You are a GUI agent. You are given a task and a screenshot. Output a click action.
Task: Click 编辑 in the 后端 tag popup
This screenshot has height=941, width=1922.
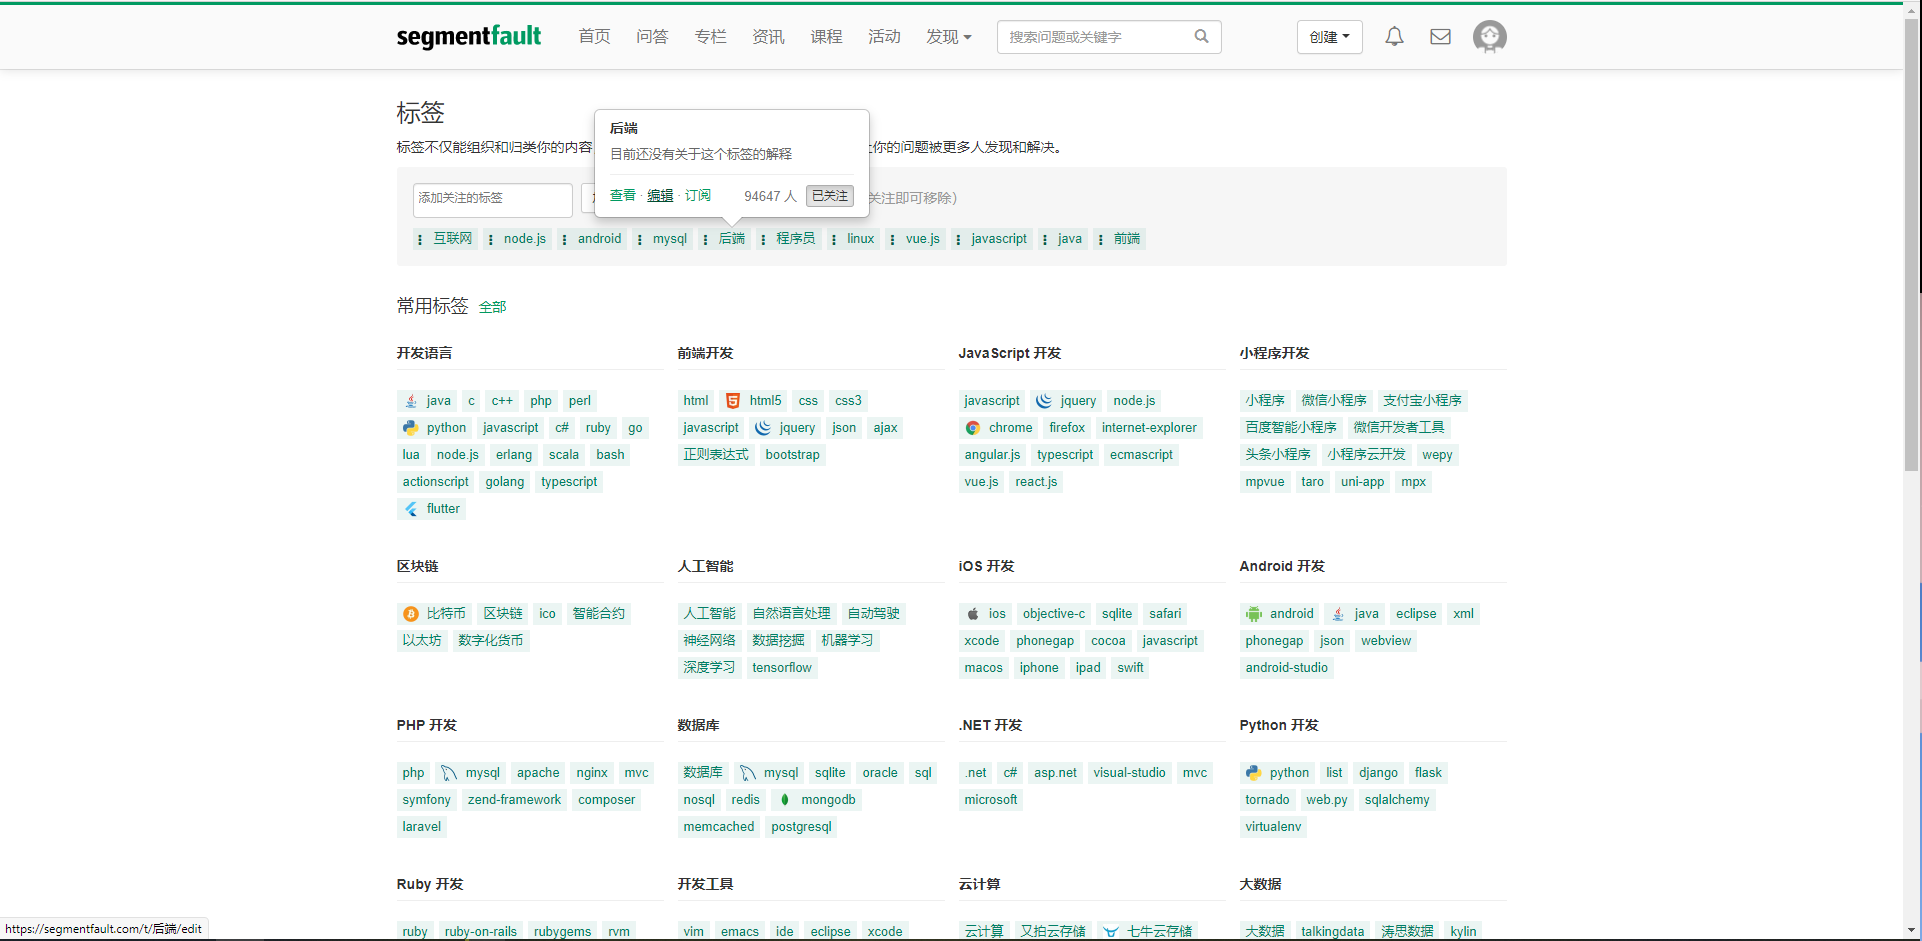click(660, 196)
